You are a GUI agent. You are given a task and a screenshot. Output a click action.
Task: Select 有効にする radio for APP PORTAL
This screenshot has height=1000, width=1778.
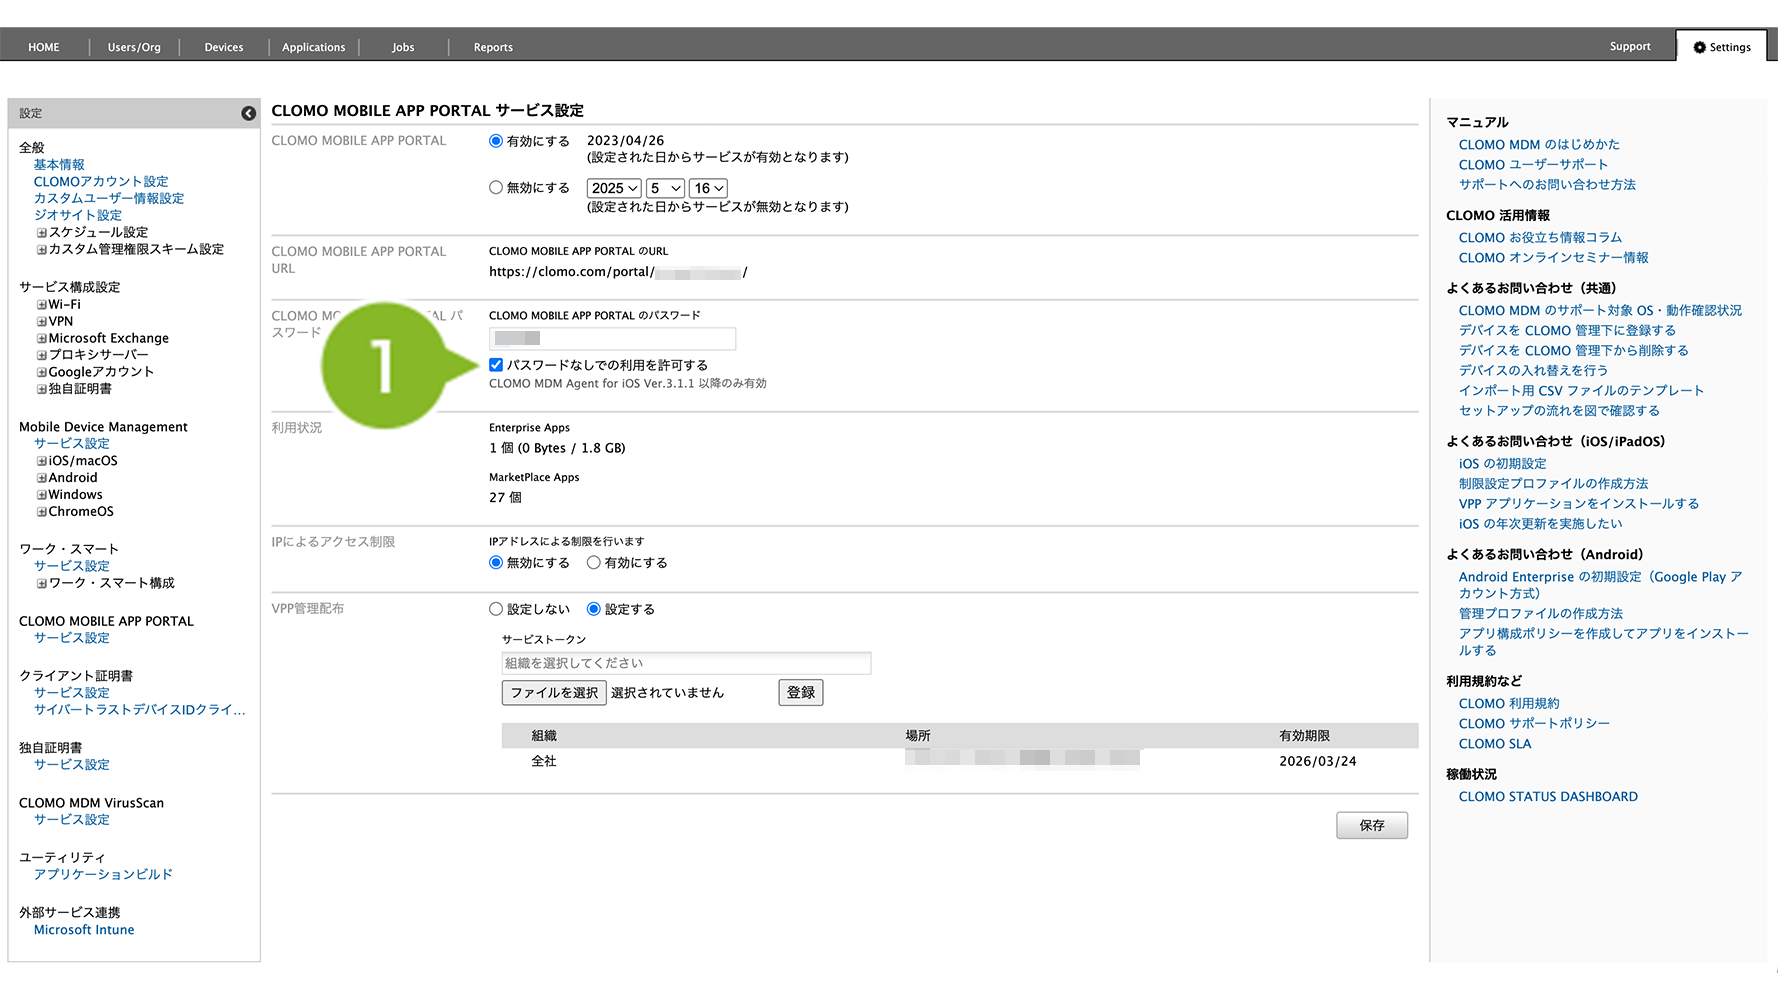496,141
